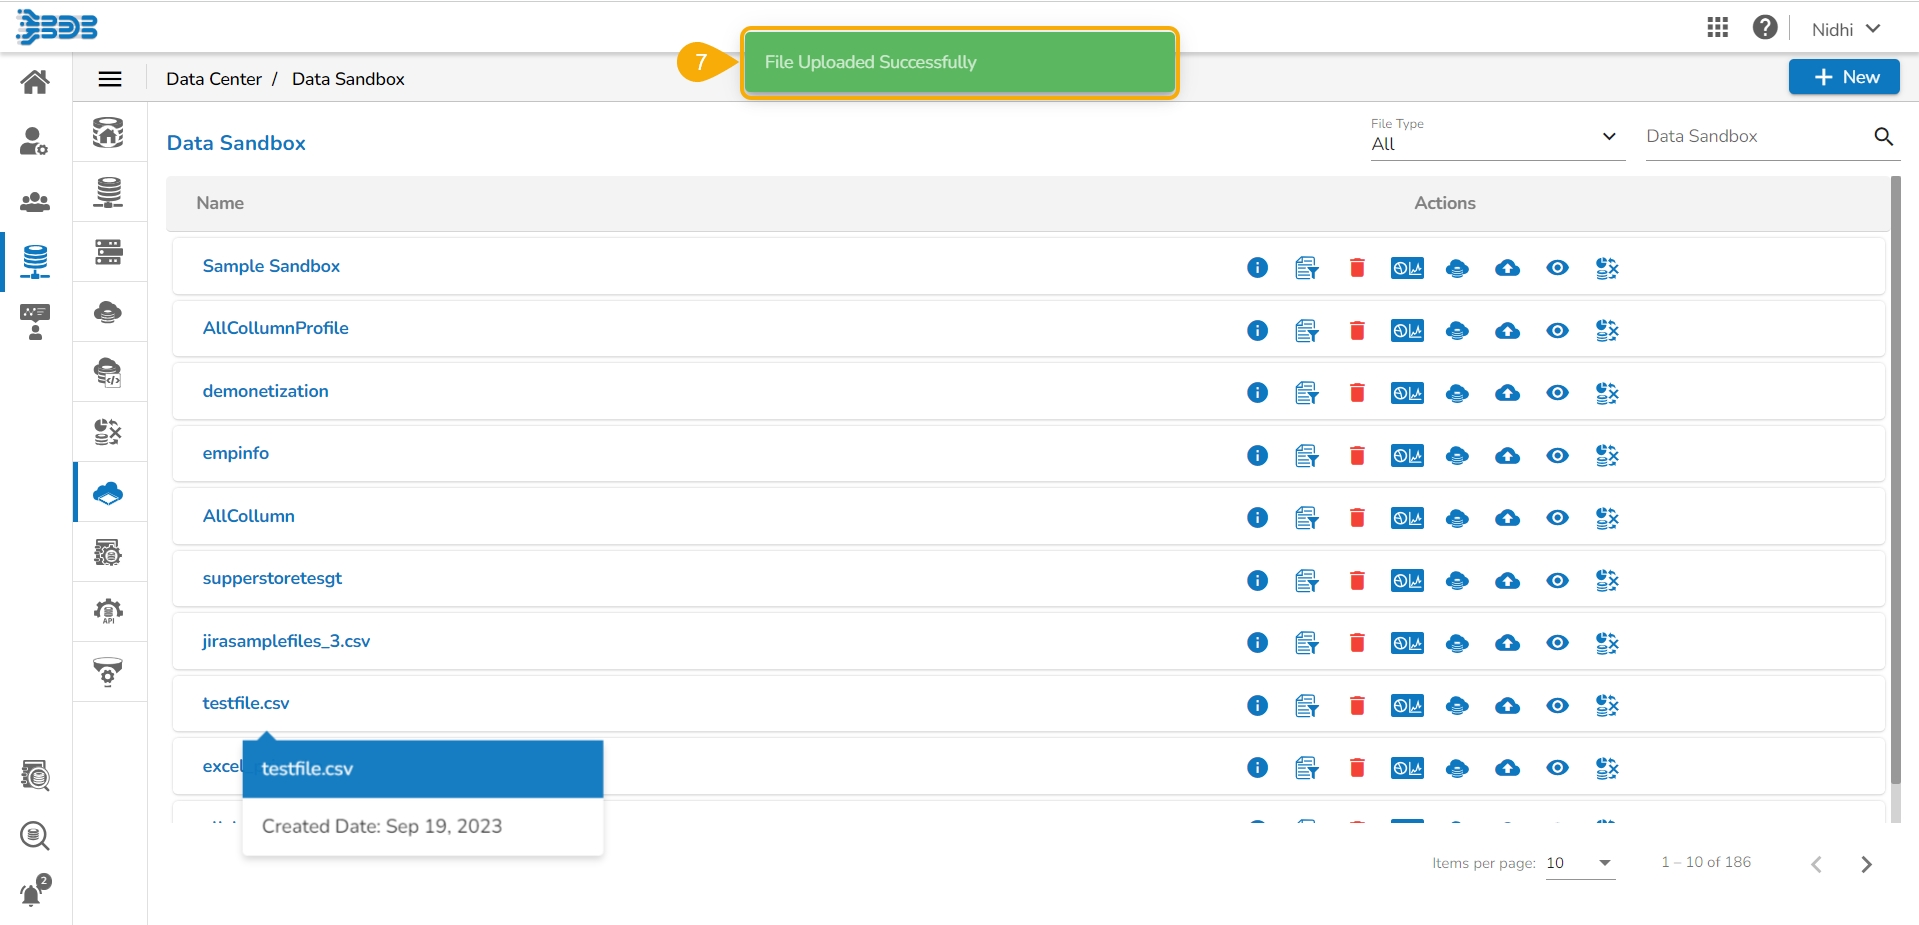The image size is (1919, 925).
Task: Toggle the preview eye for jirasamplefiles_3.csv
Action: point(1557,643)
